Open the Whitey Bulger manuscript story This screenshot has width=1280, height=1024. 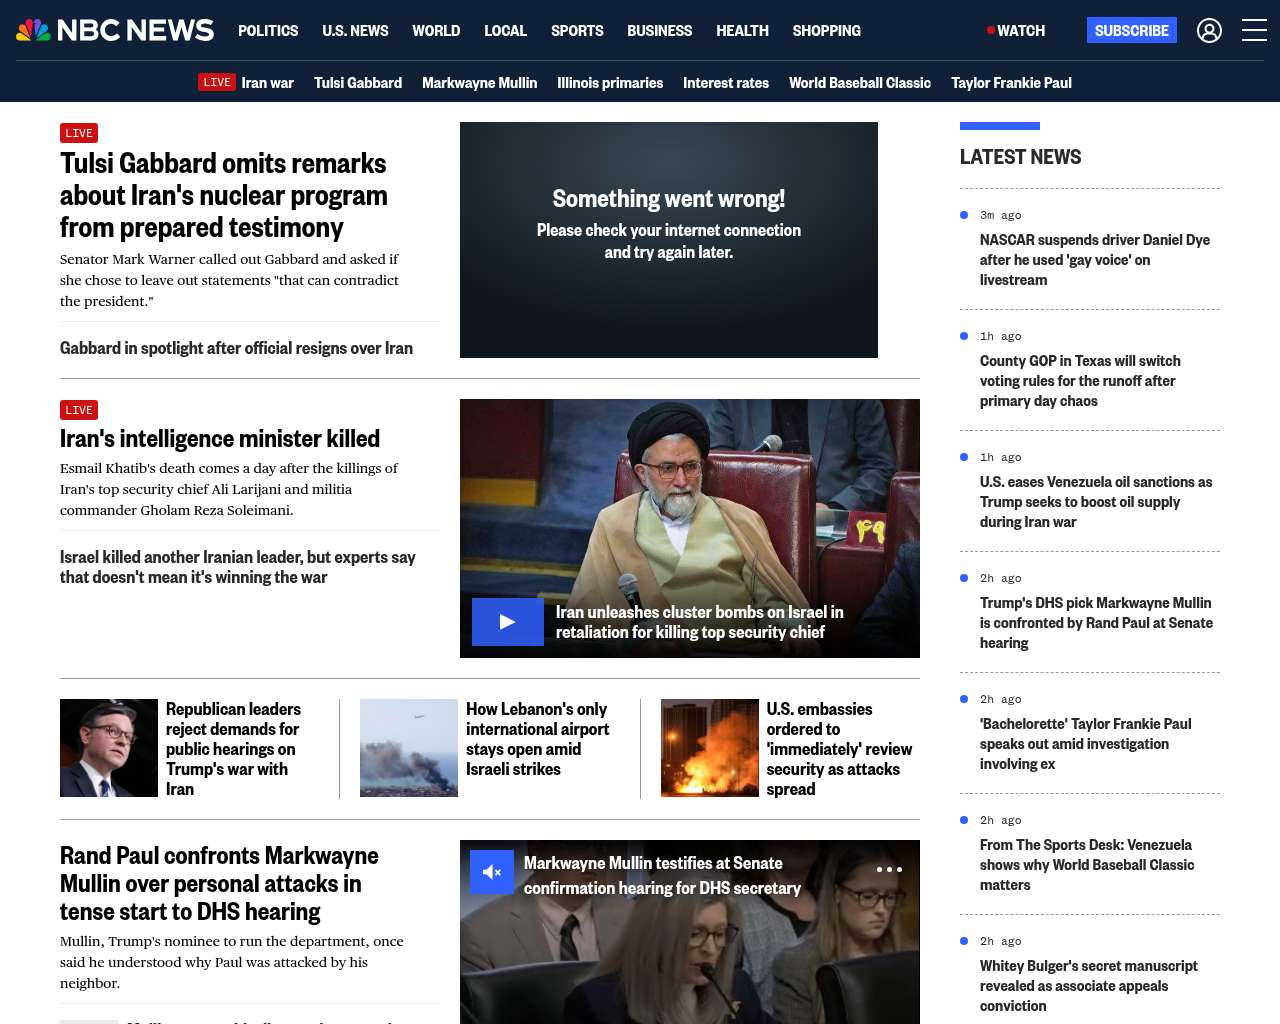click(1088, 985)
